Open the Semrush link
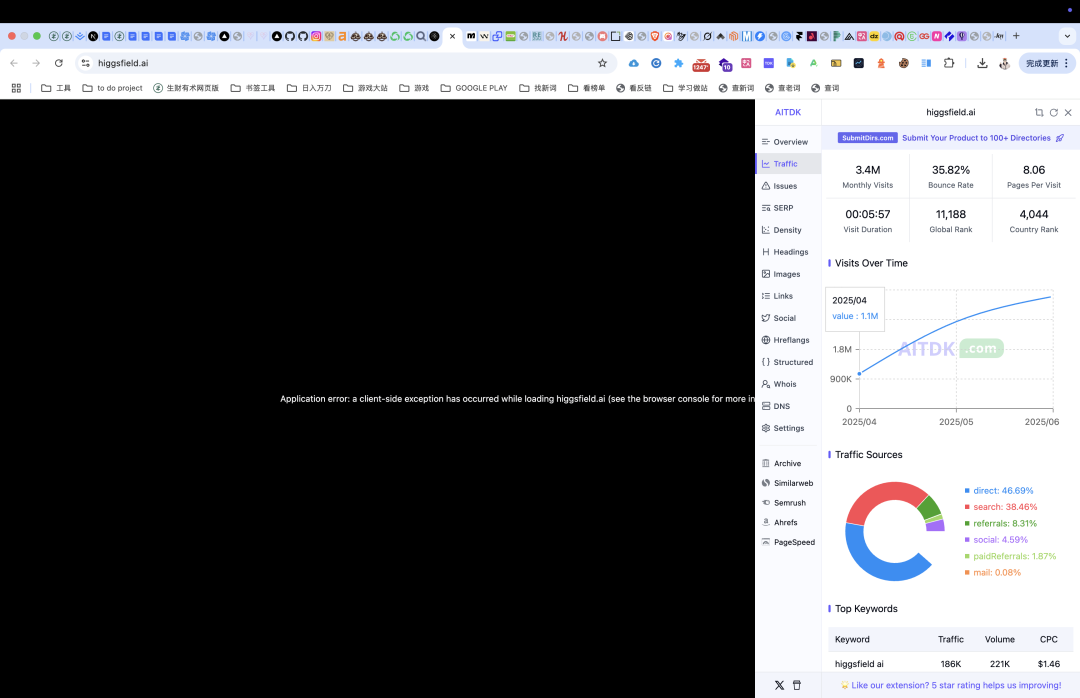This screenshot has width=1080, height=698. coord(783,503)
